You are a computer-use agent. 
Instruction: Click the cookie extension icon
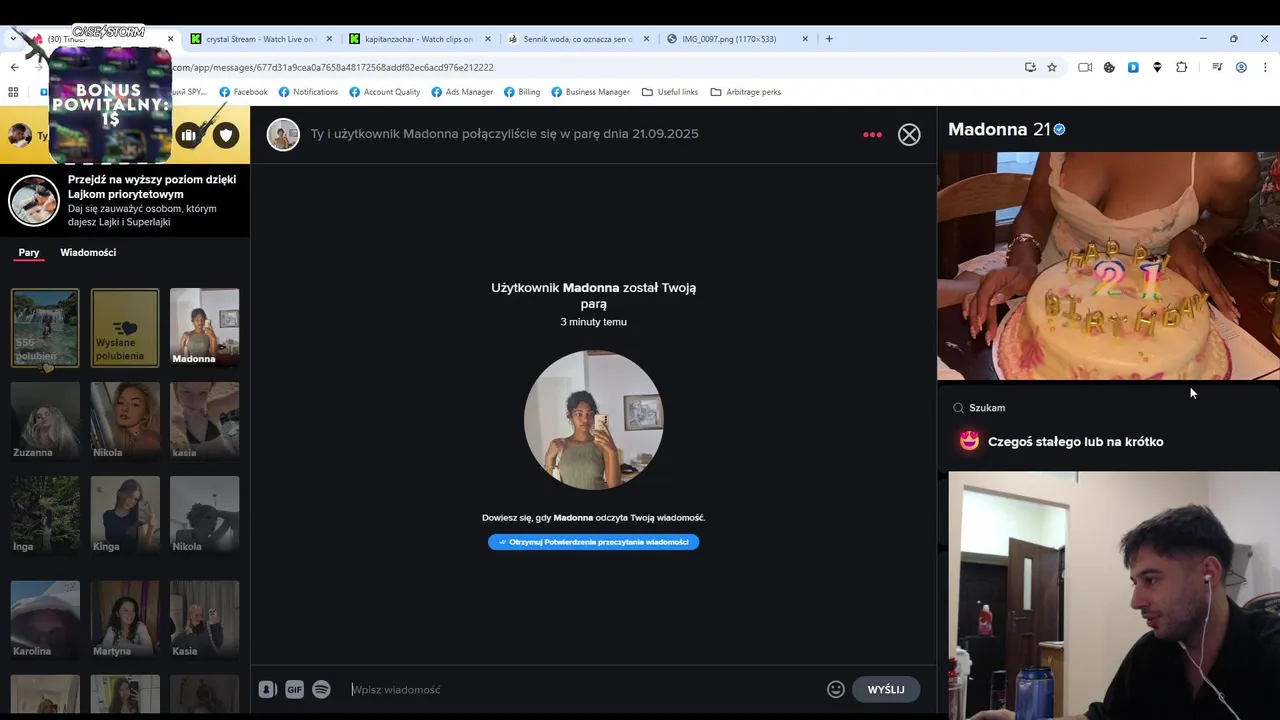[1109, 67]
